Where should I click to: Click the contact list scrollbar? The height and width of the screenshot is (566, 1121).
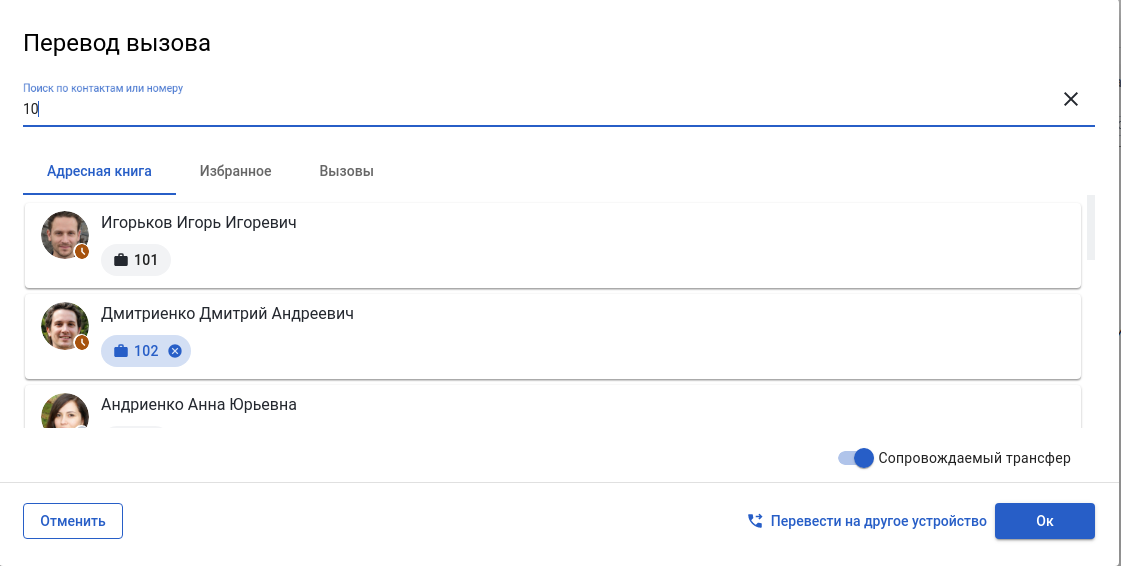coord(1090,230)
